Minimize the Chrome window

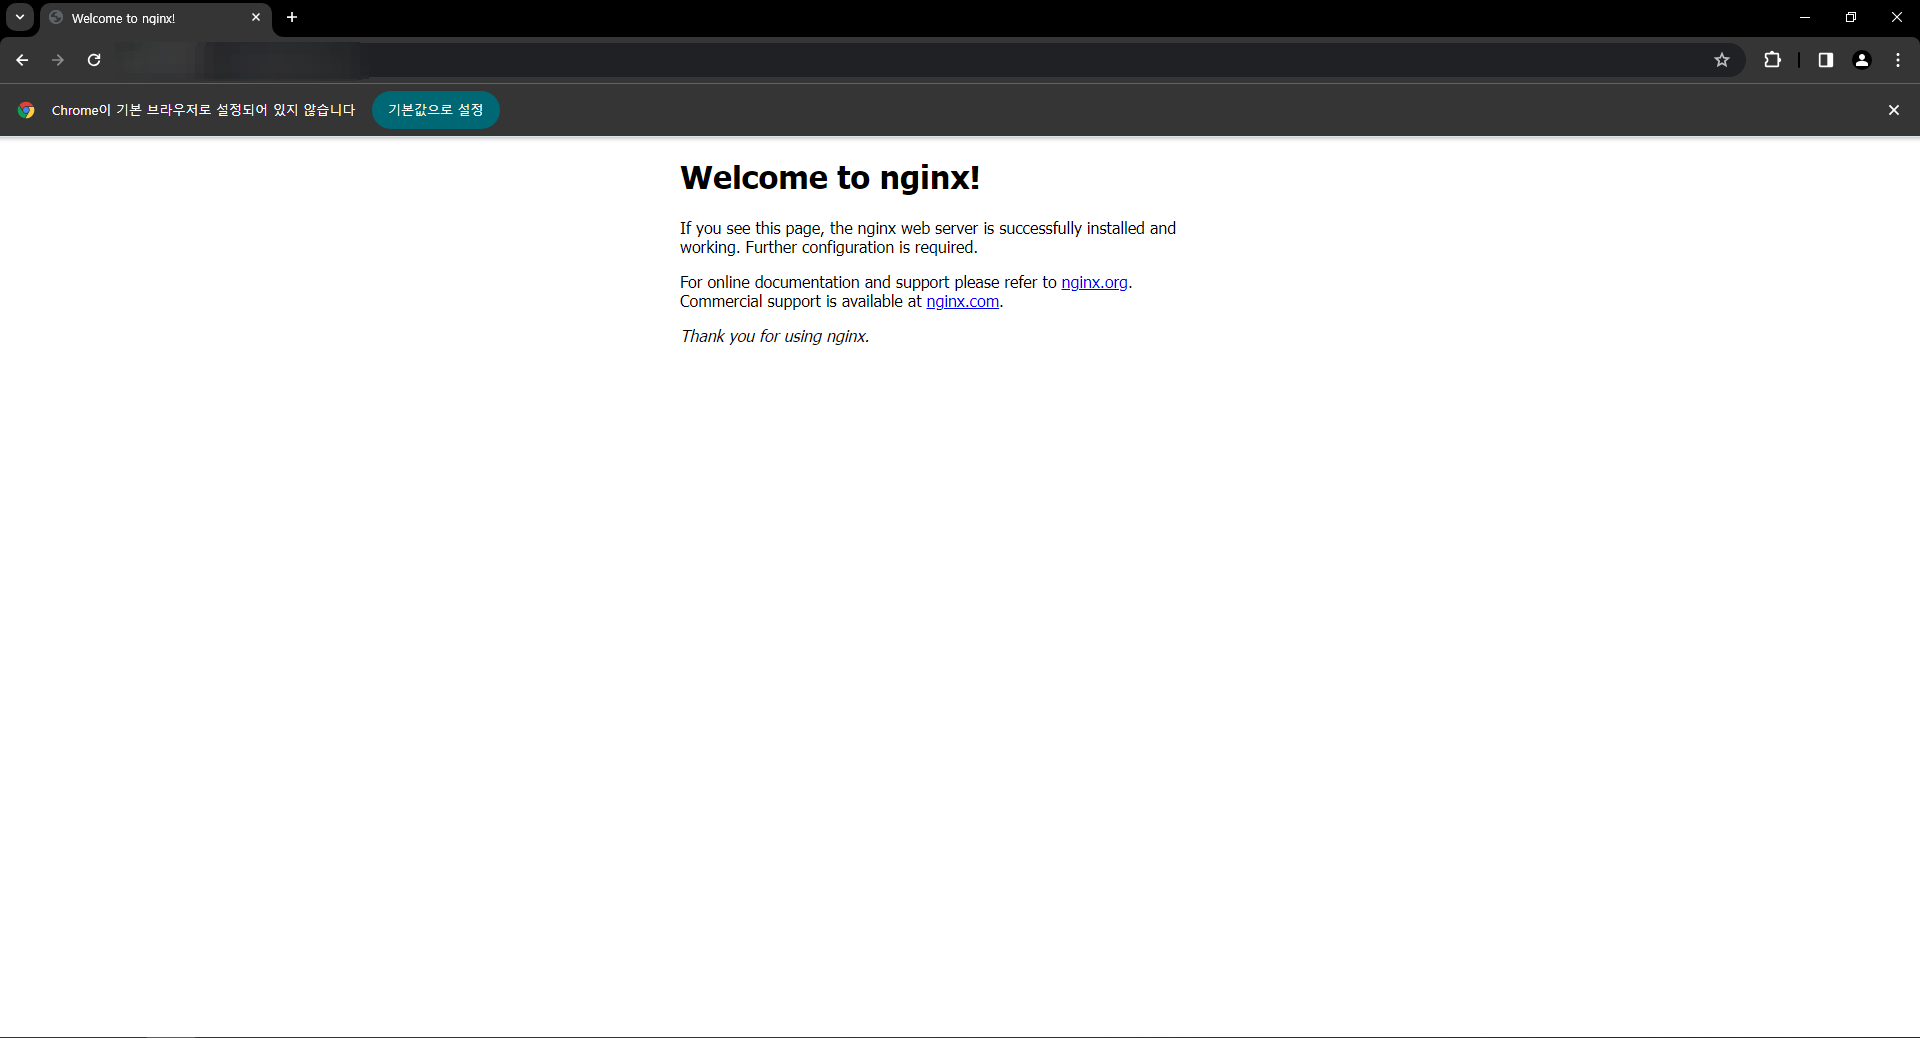click(x=1805, y=17)
